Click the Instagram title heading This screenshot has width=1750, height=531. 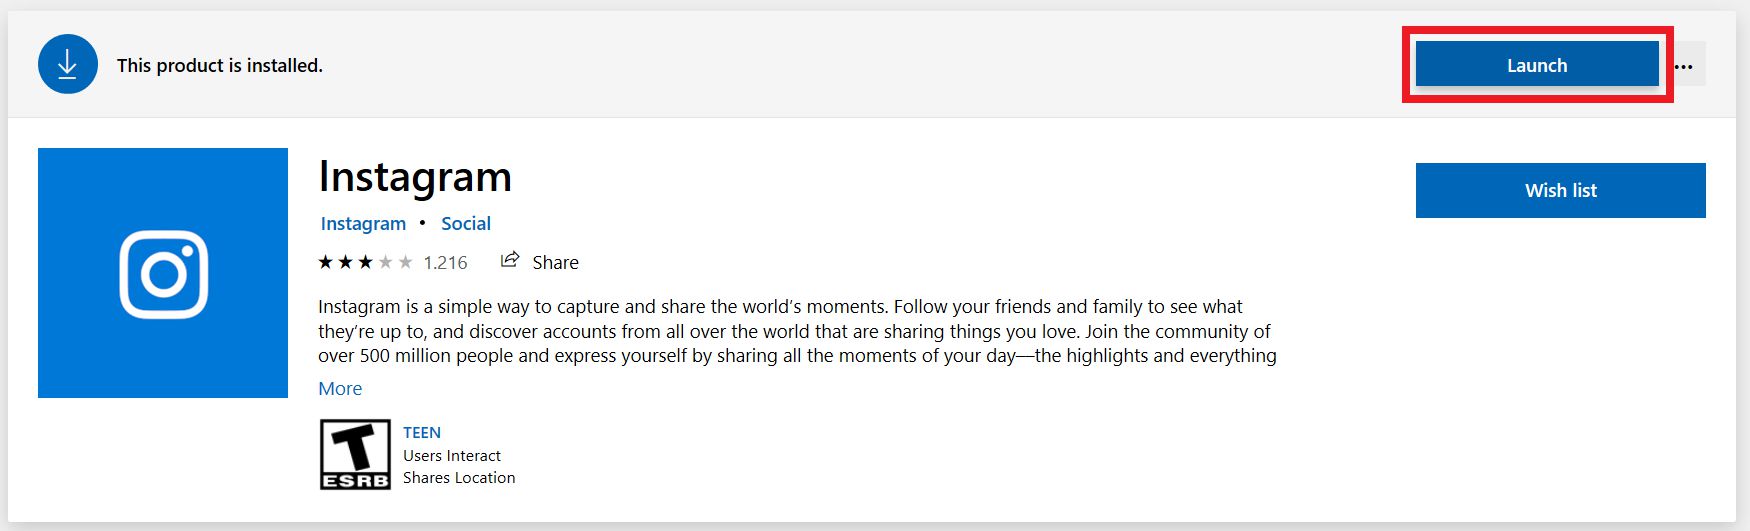tap(415, 177)
